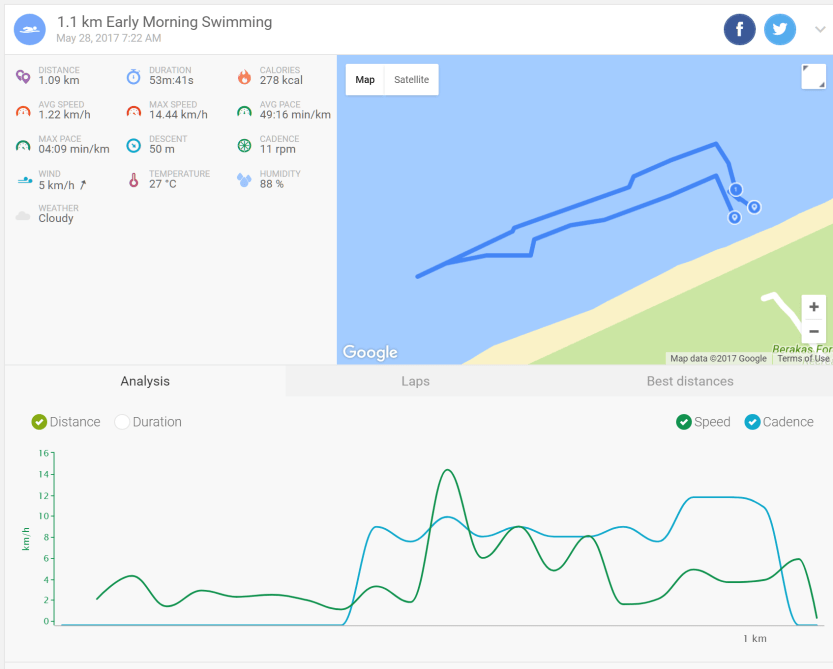Click the cadence wheel icon

tap(244, 145)
